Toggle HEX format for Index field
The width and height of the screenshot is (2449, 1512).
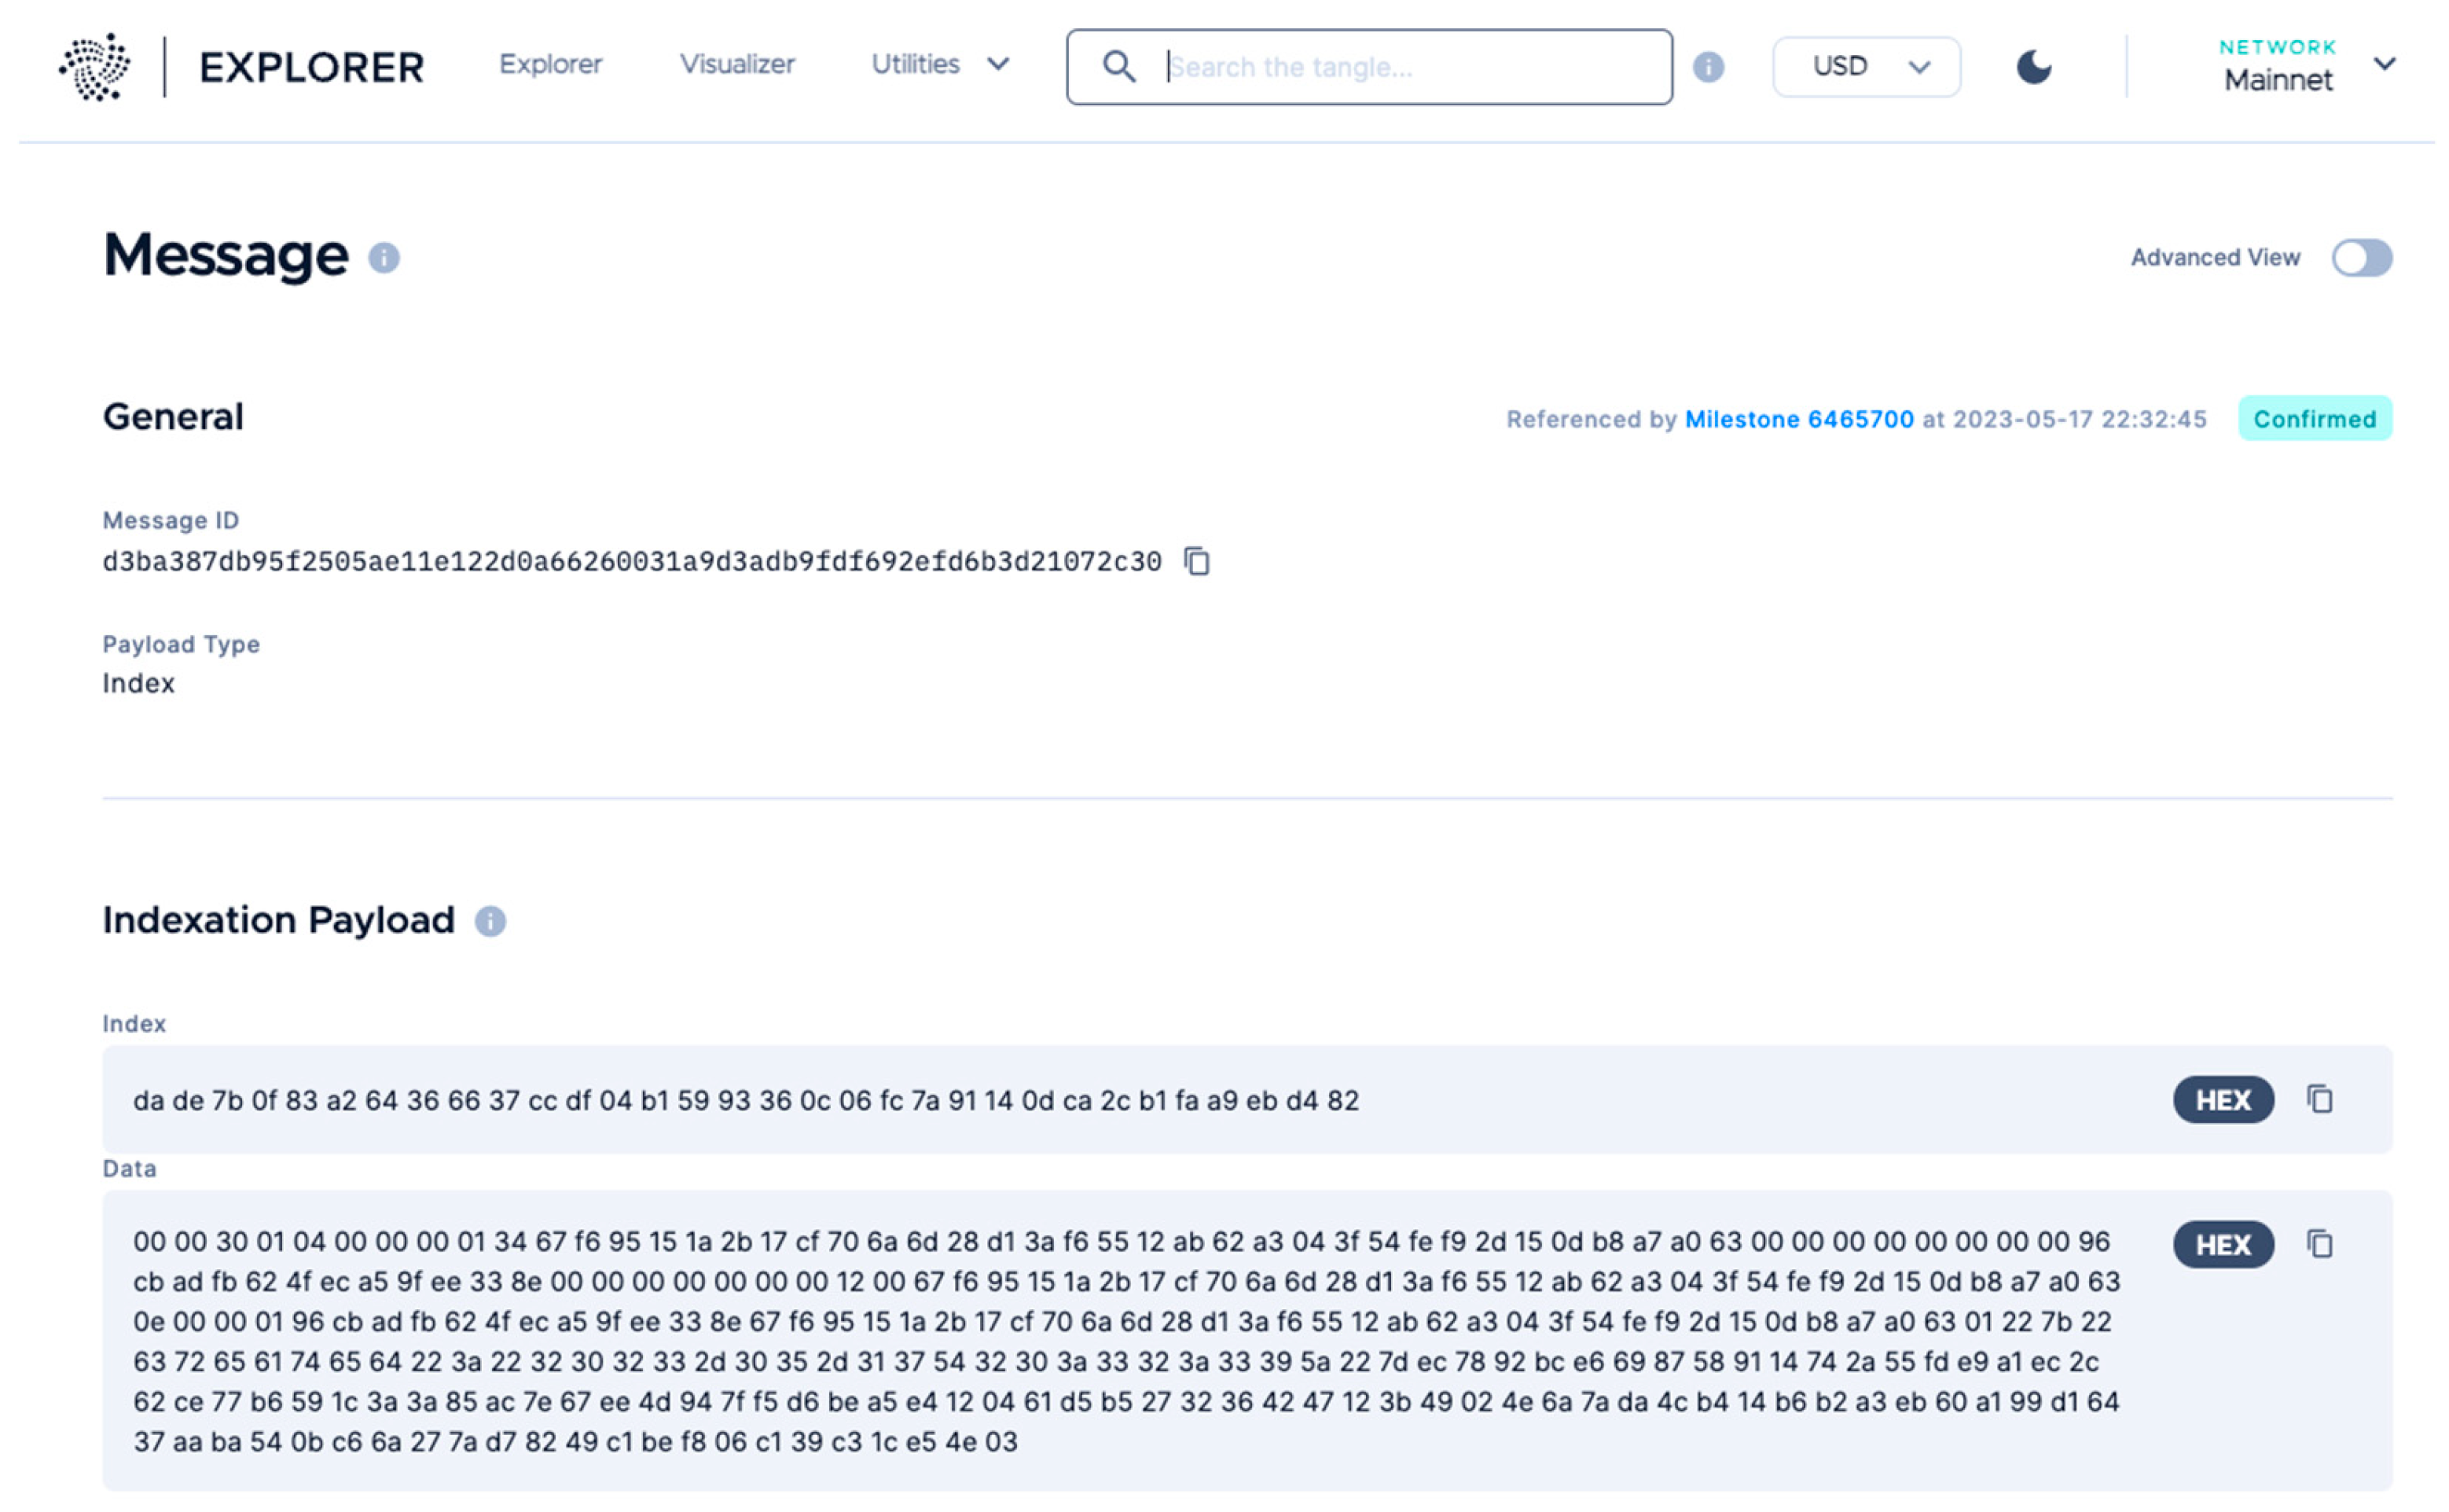click(x=2223, y=1100)
